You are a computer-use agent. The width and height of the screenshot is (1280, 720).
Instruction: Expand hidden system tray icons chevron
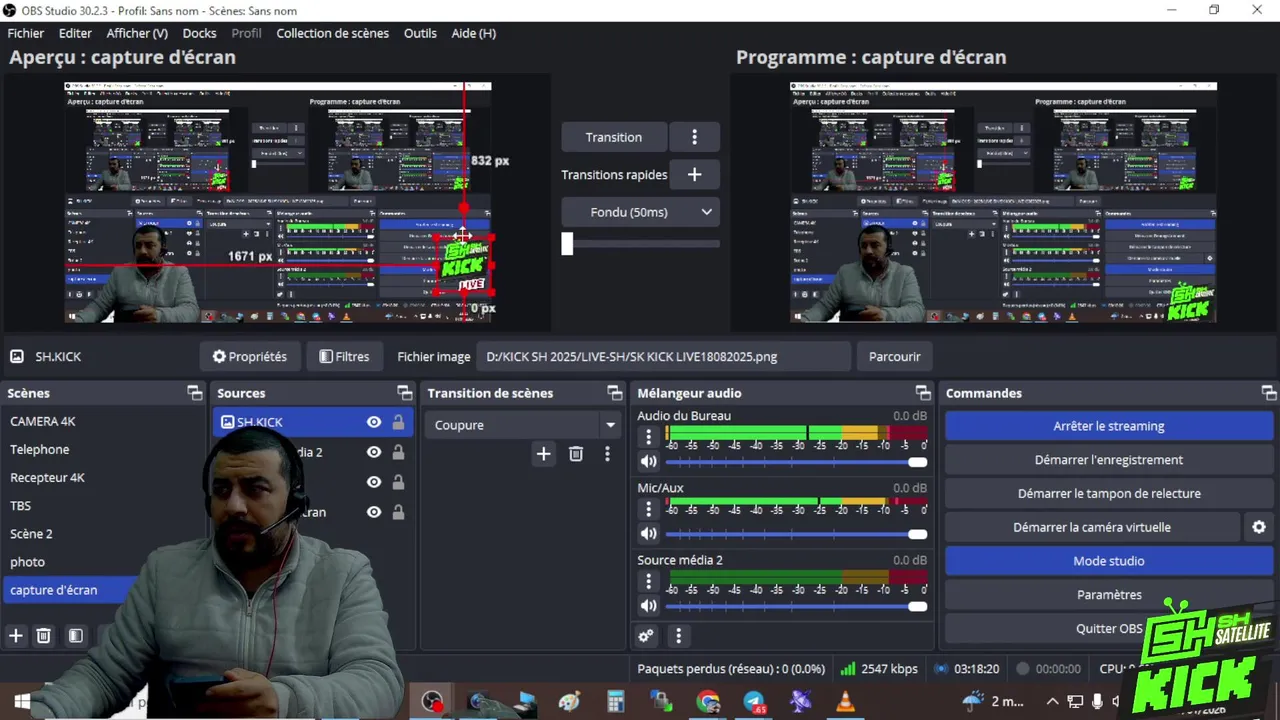tap(1052, 701)
